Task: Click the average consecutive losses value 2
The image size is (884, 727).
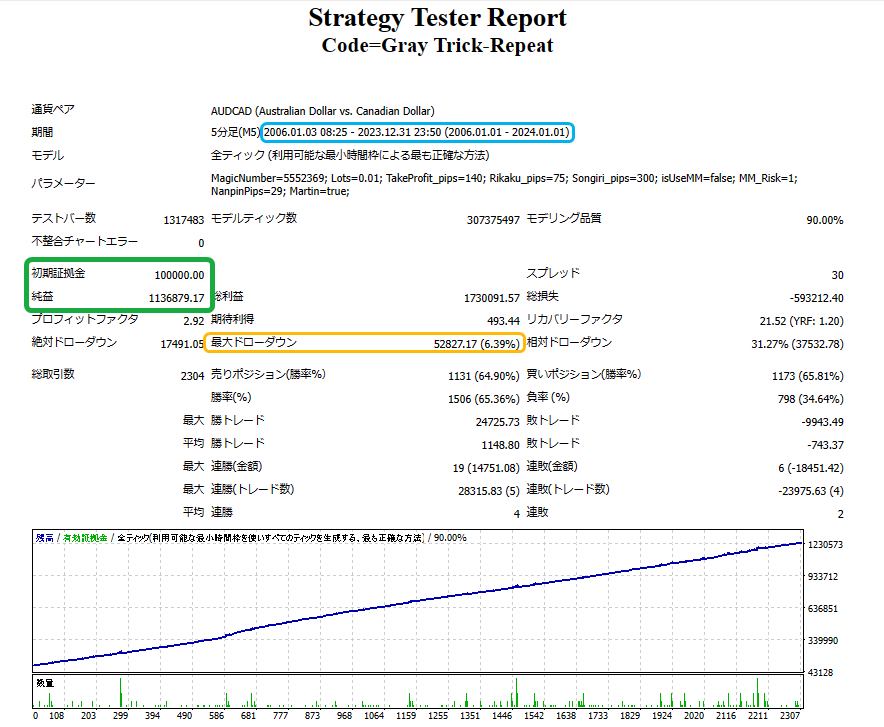Action: [x=841, y=514]
